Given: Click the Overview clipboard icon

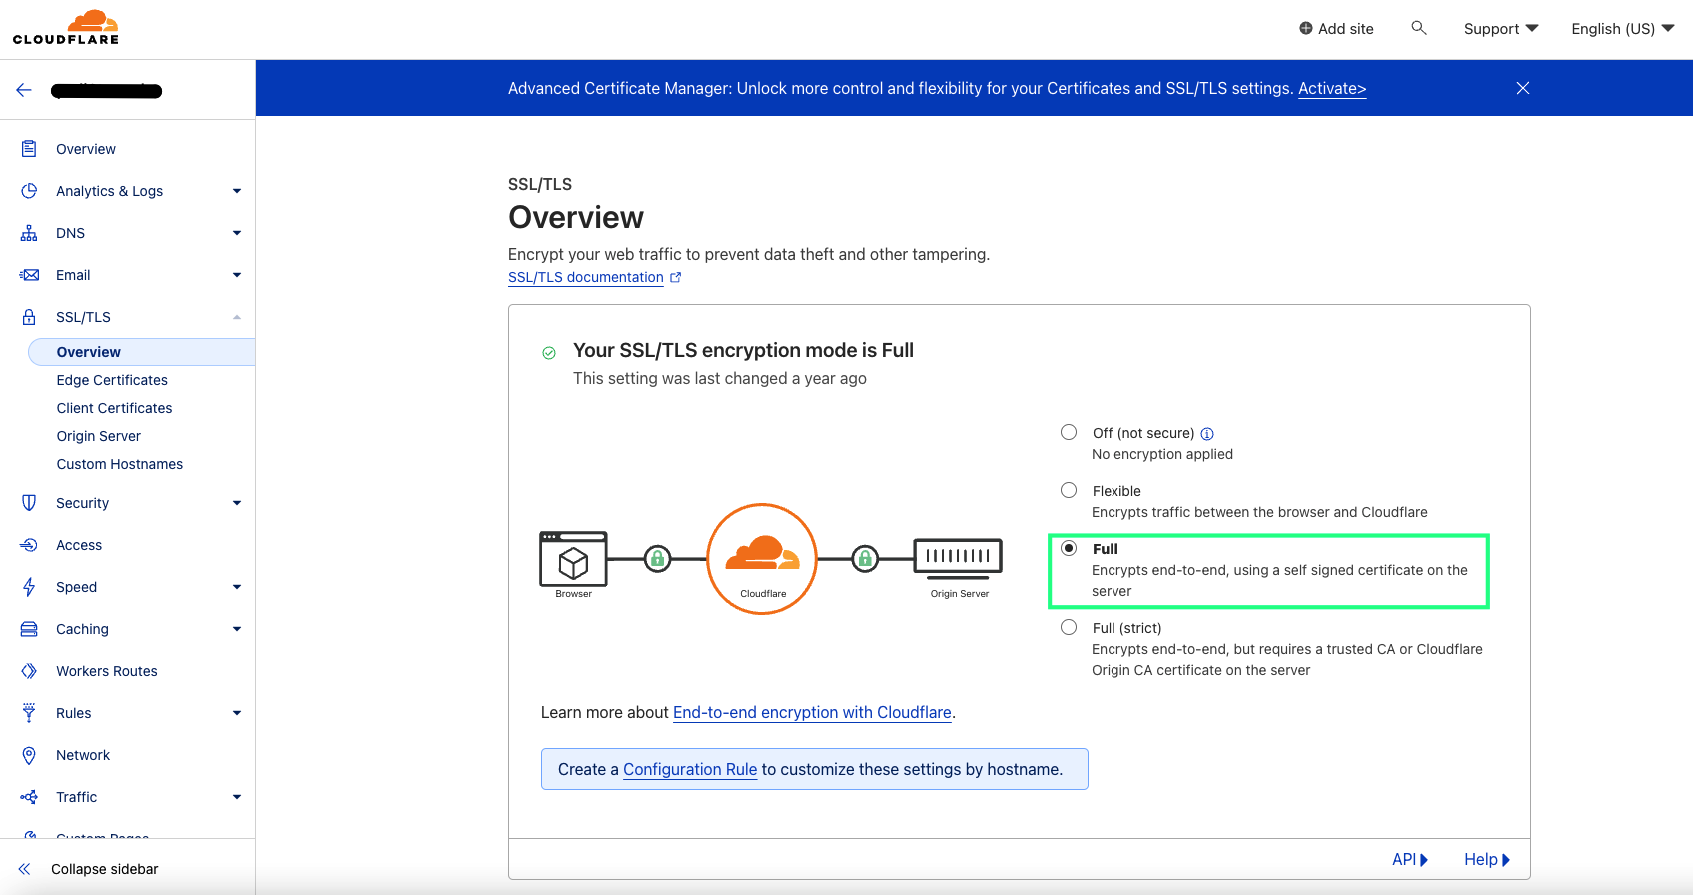Looking at the screenshot, I should pos(29,149).
